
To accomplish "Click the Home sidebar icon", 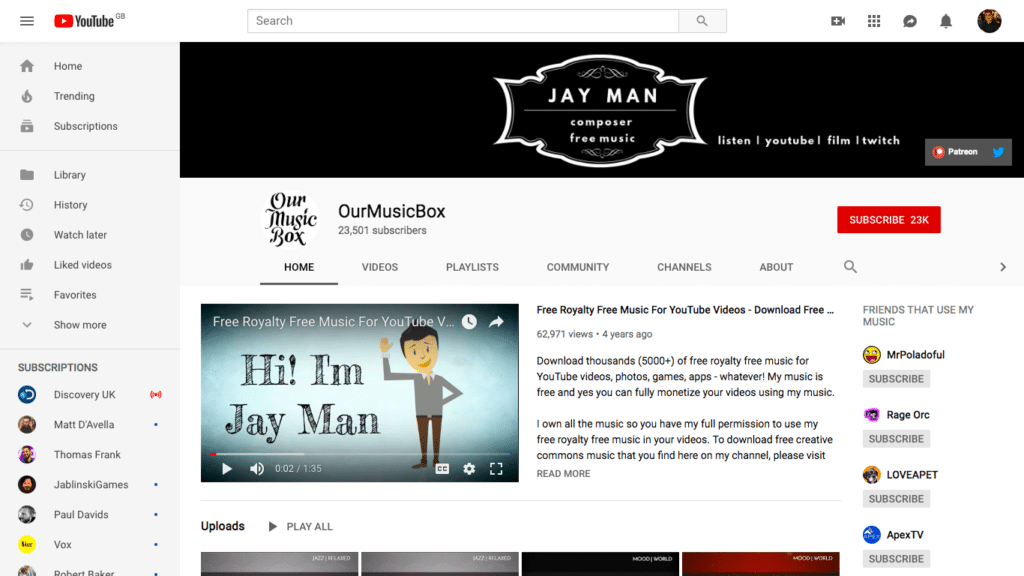I will click(x=27, y=66).
